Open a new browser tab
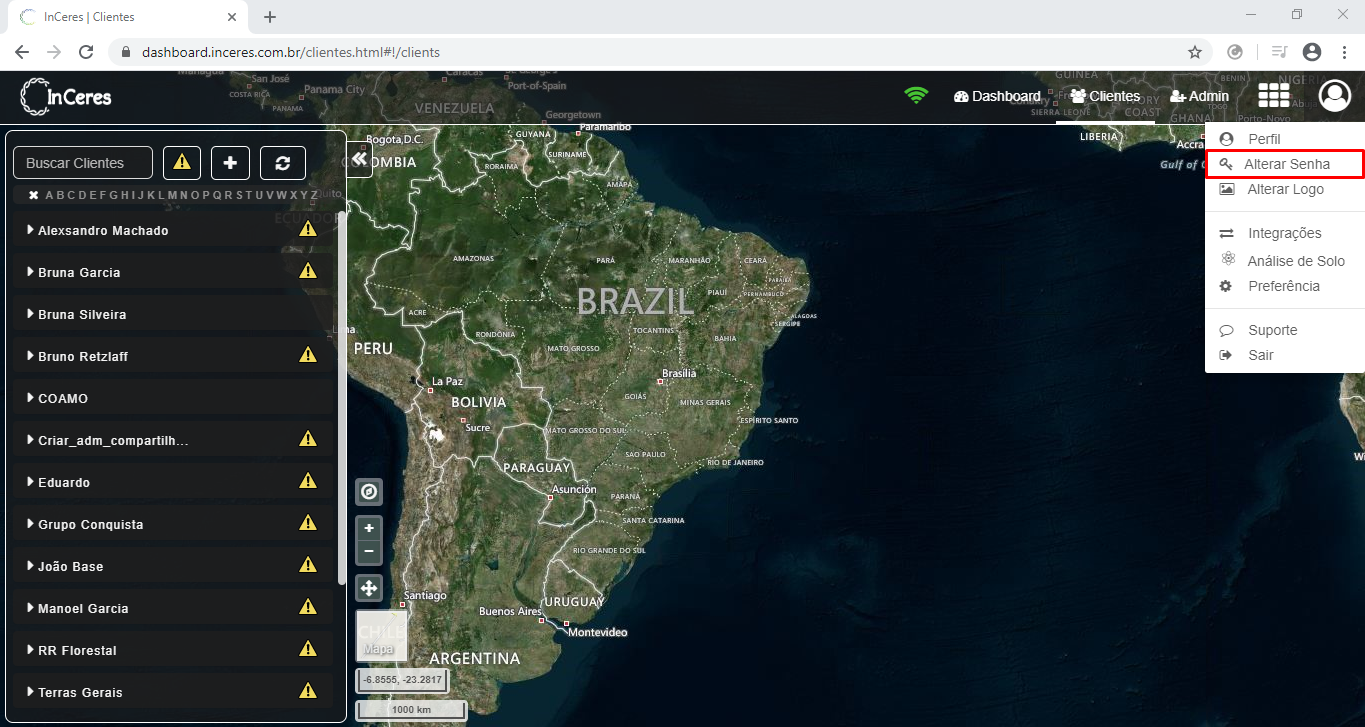The image size is (1365, 727). point(269,17)
